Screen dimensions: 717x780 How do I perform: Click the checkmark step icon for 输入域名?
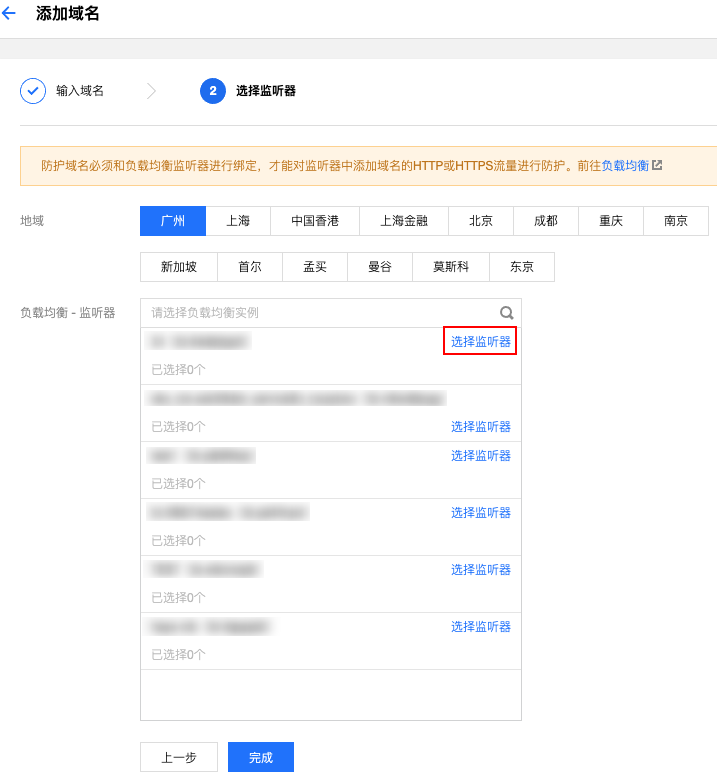pos(33,91)
